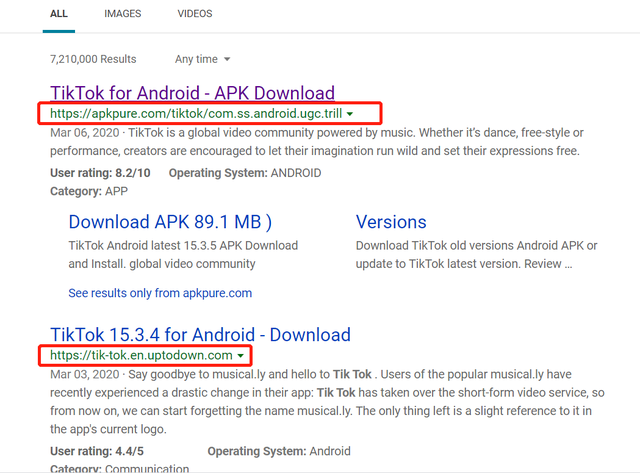Open TikTok 15.3.4 for Android - Download result
640x473 pixels.
click(200, 335)
